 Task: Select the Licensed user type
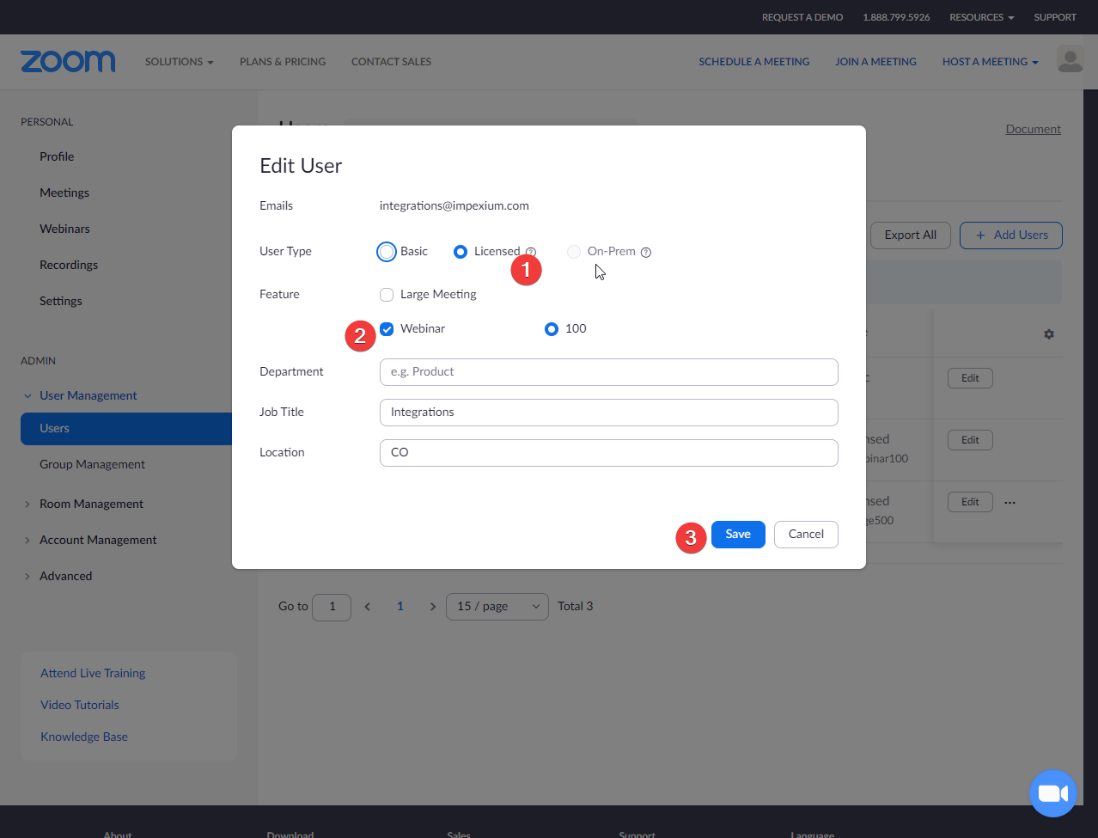(460, 251)
